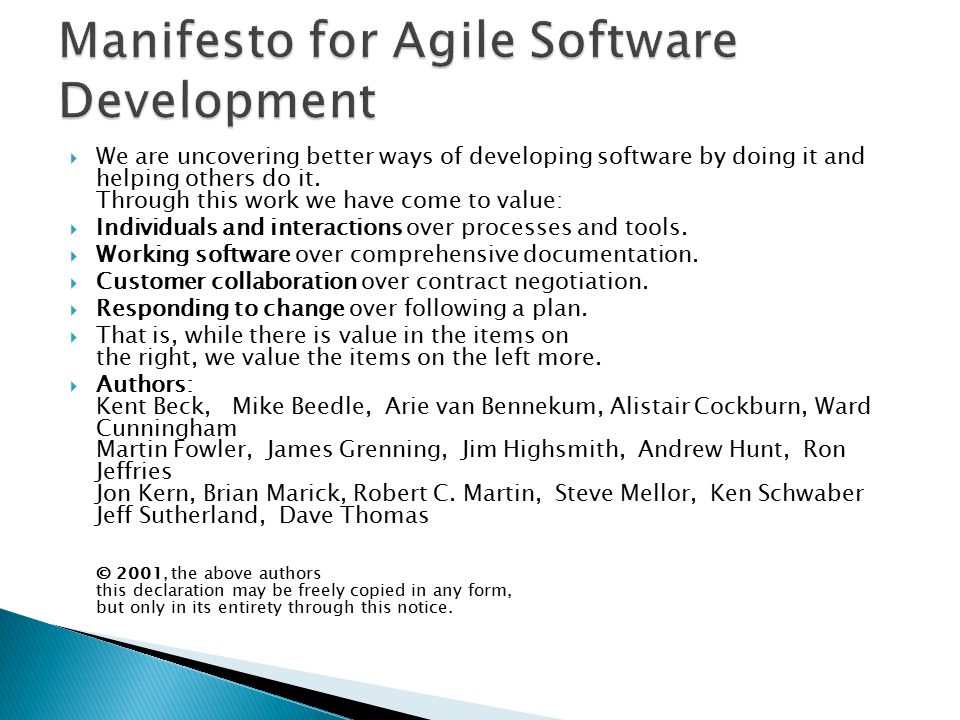Image resolution: width=960 pixels, height=720 pixels.
Task: Click the bullet arrow beside 'Authors:'
Action: click(x=74, y=386)
